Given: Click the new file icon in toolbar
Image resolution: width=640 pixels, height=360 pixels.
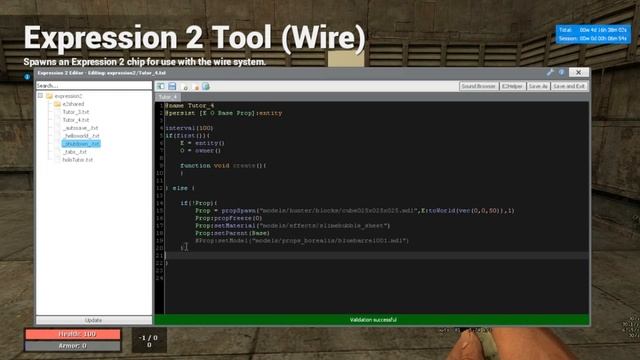Looking at the screenshot, I should (x=185, y=87).
